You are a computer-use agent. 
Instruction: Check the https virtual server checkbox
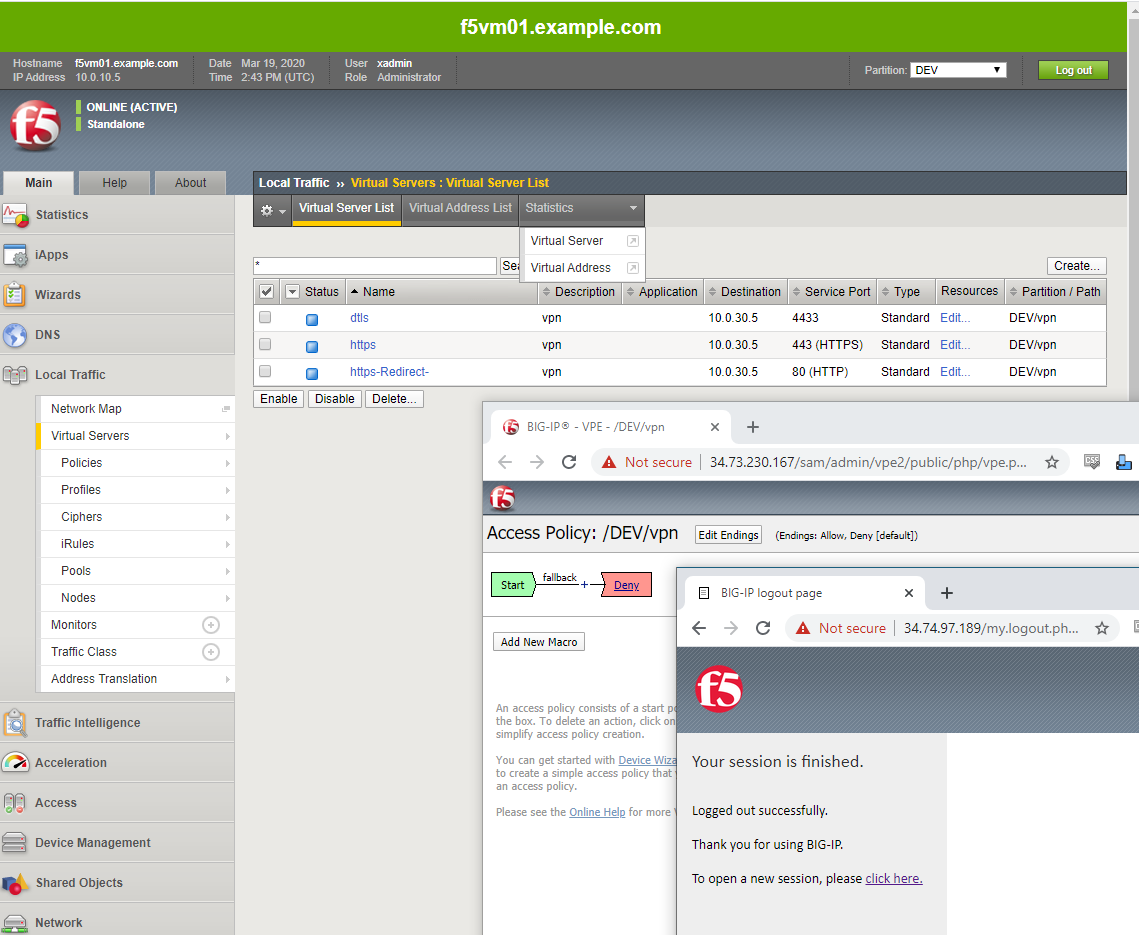265,344
